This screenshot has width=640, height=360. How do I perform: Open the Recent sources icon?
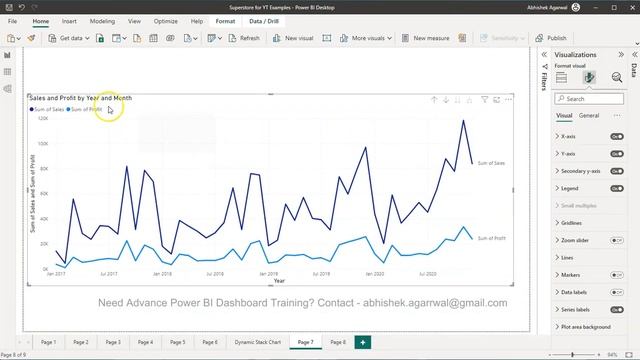click(188, 38)
